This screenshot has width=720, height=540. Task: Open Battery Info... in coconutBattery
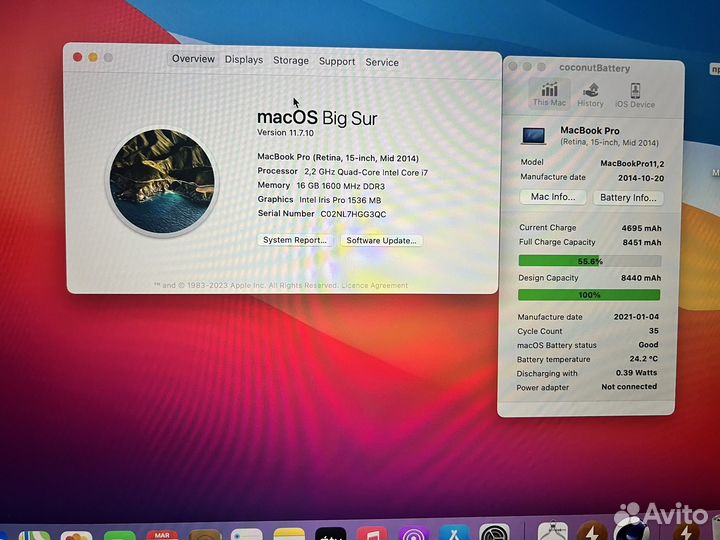point(628,198)
